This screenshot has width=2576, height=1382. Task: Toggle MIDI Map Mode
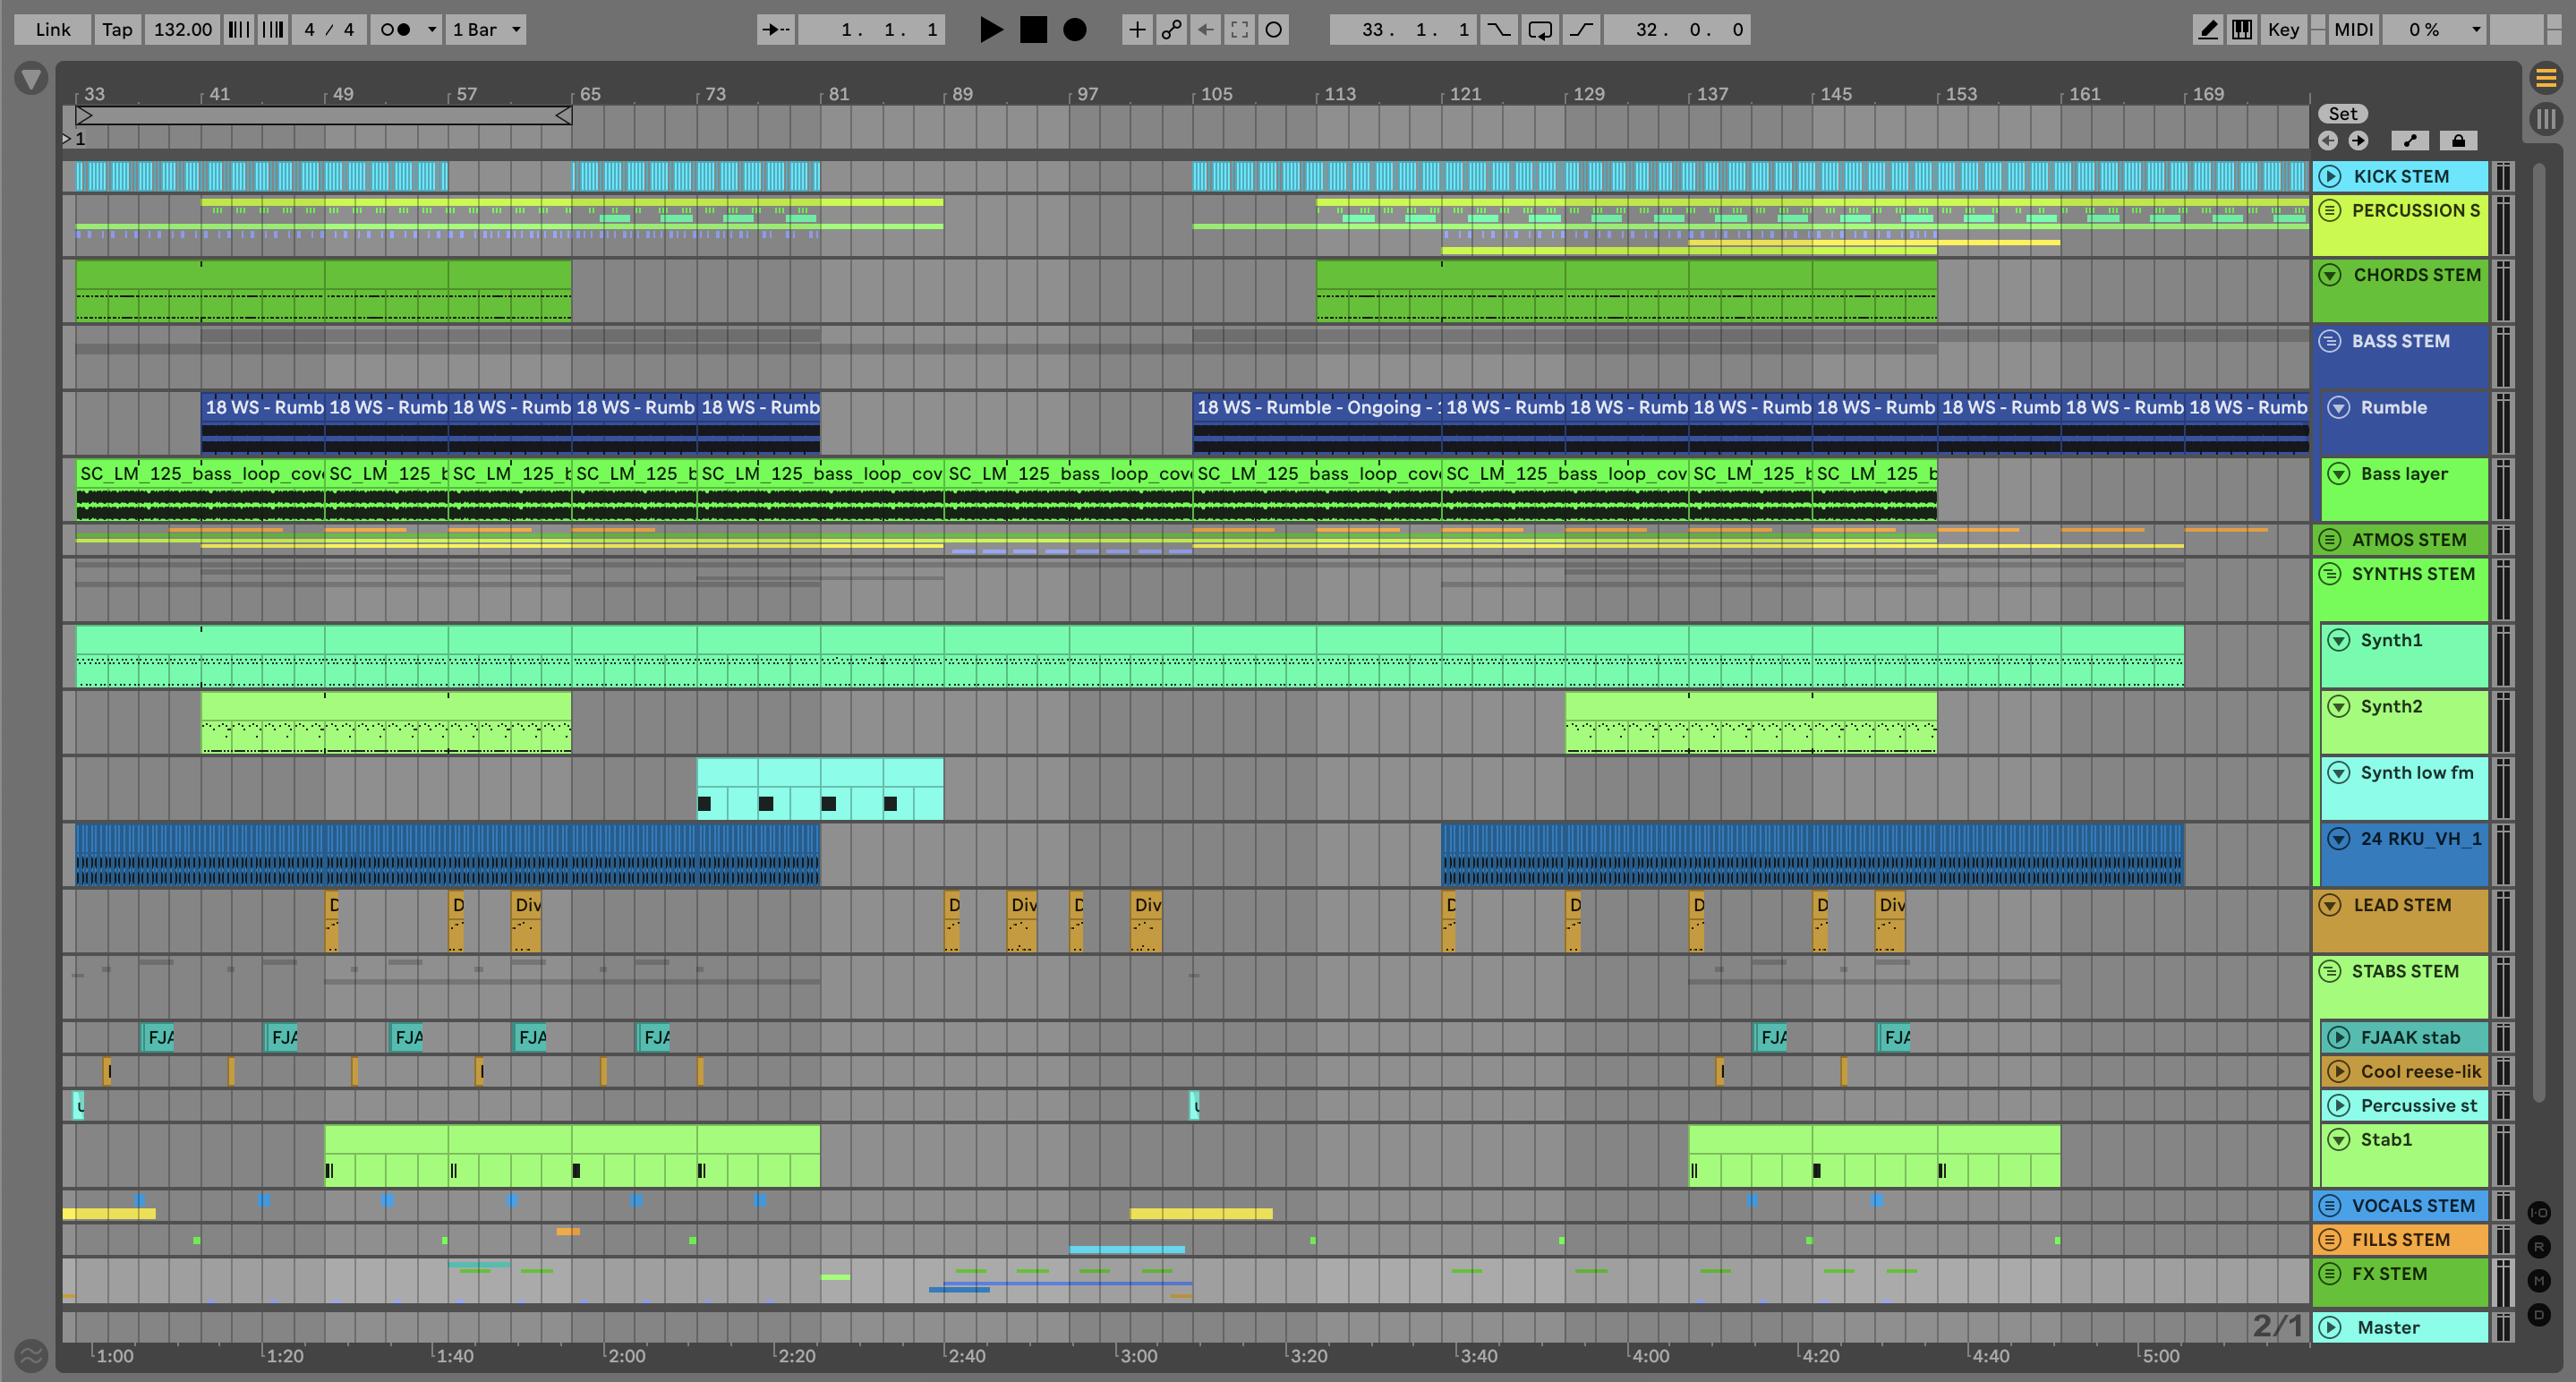pyautogui.click(x=2353, y=29)
